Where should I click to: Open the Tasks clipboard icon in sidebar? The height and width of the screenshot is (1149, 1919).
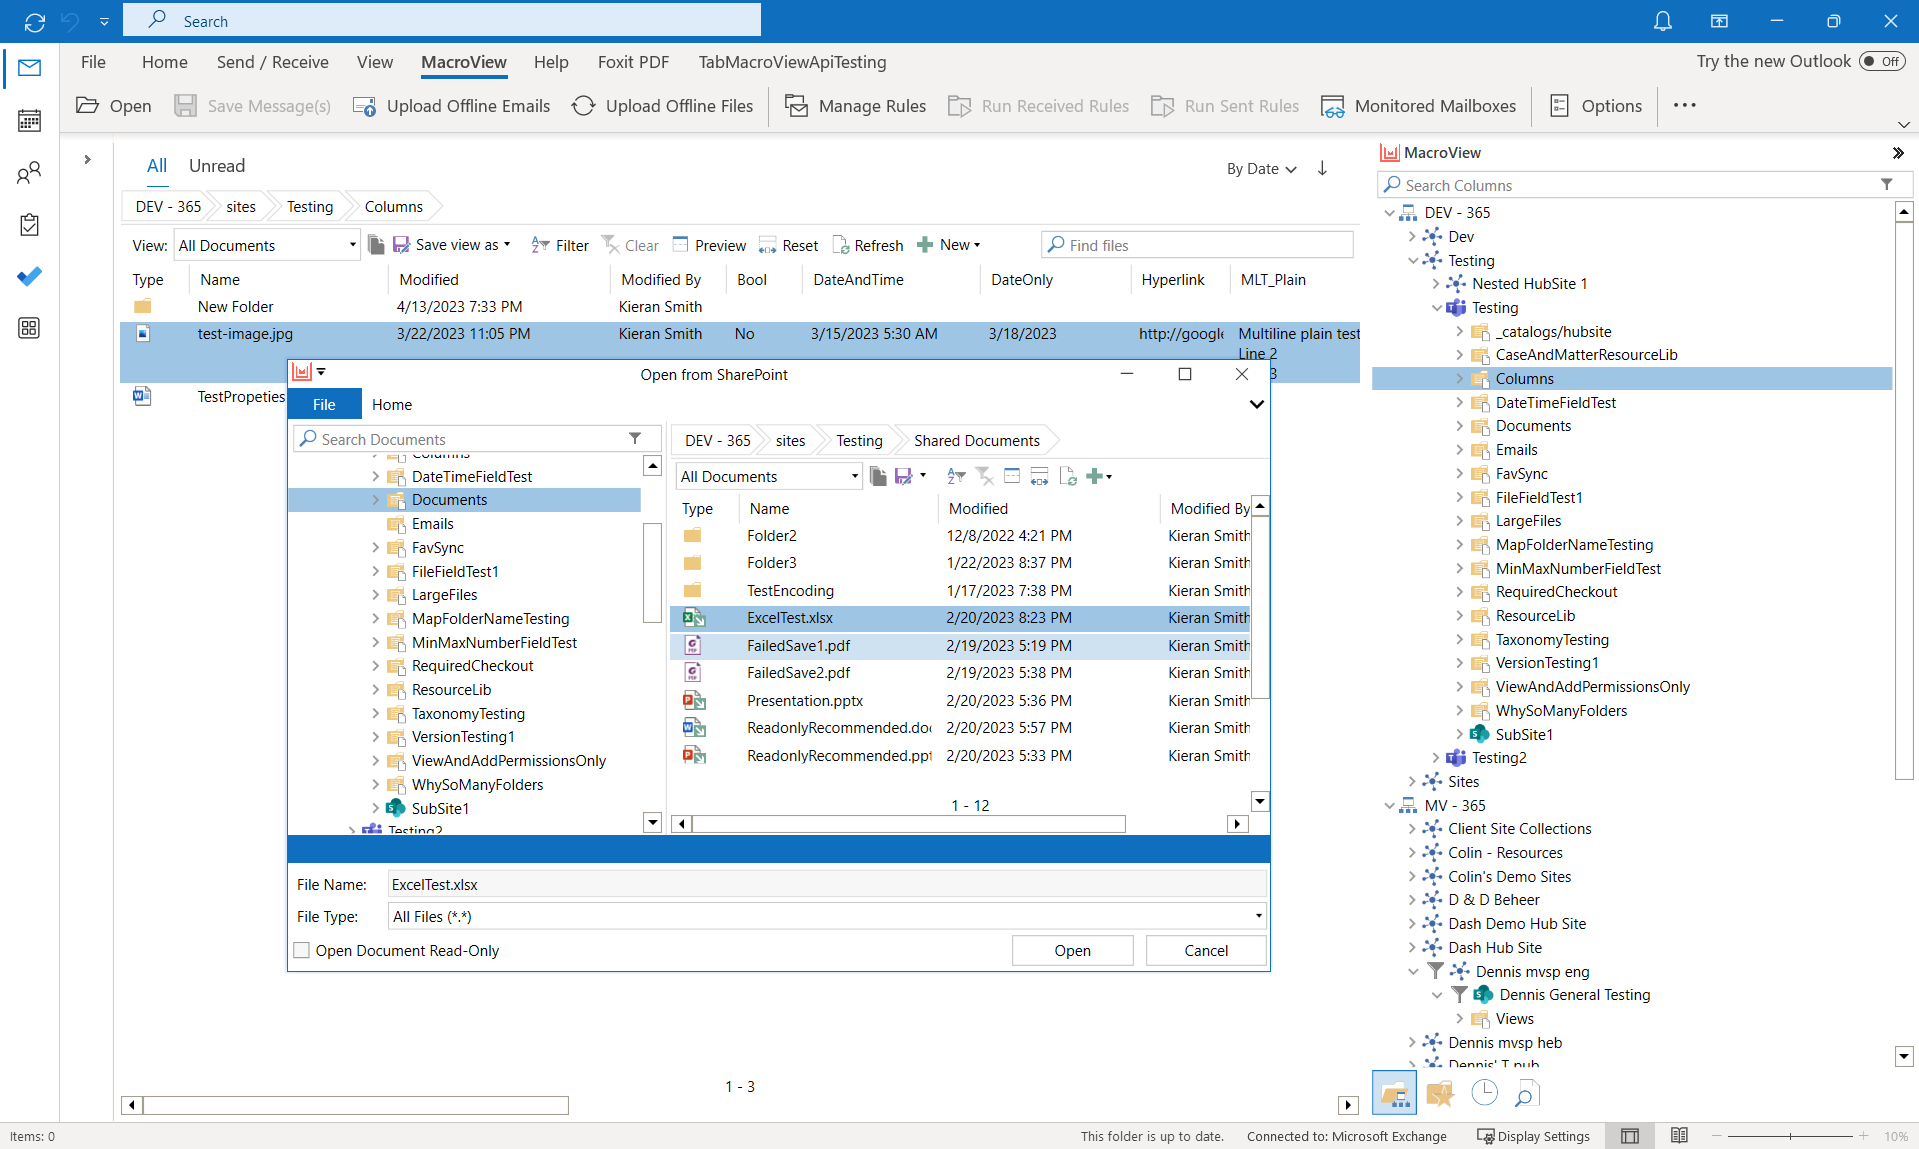[29, 225]
